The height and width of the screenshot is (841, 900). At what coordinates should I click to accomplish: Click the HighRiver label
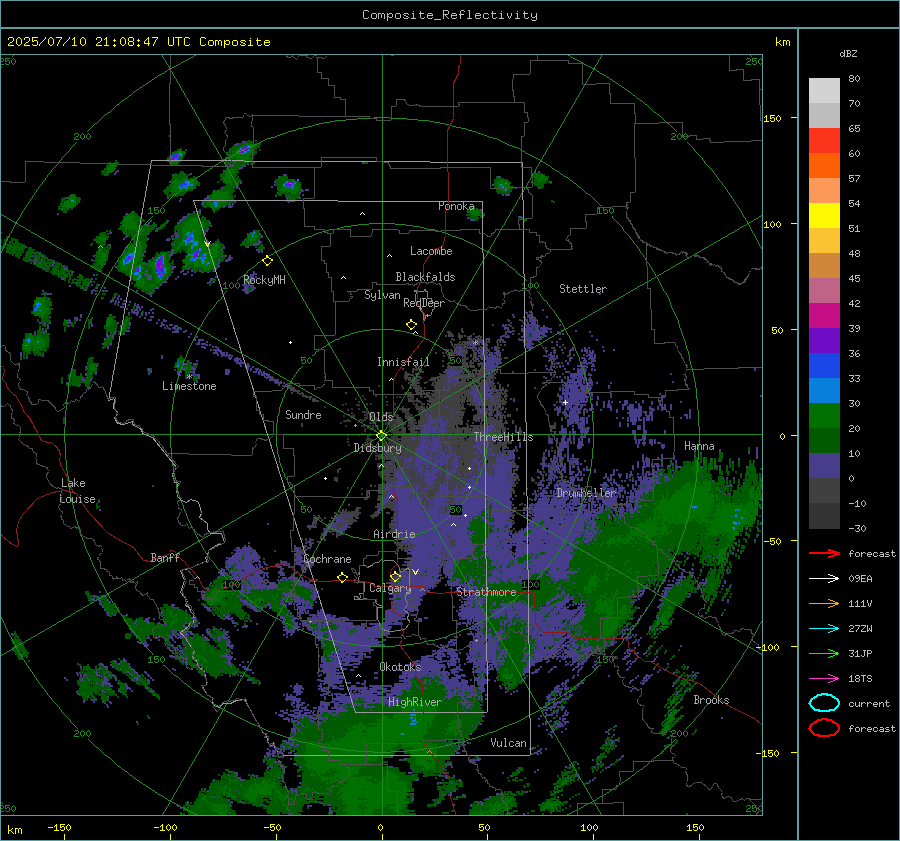pyautogui.click(x=414, y=702)
